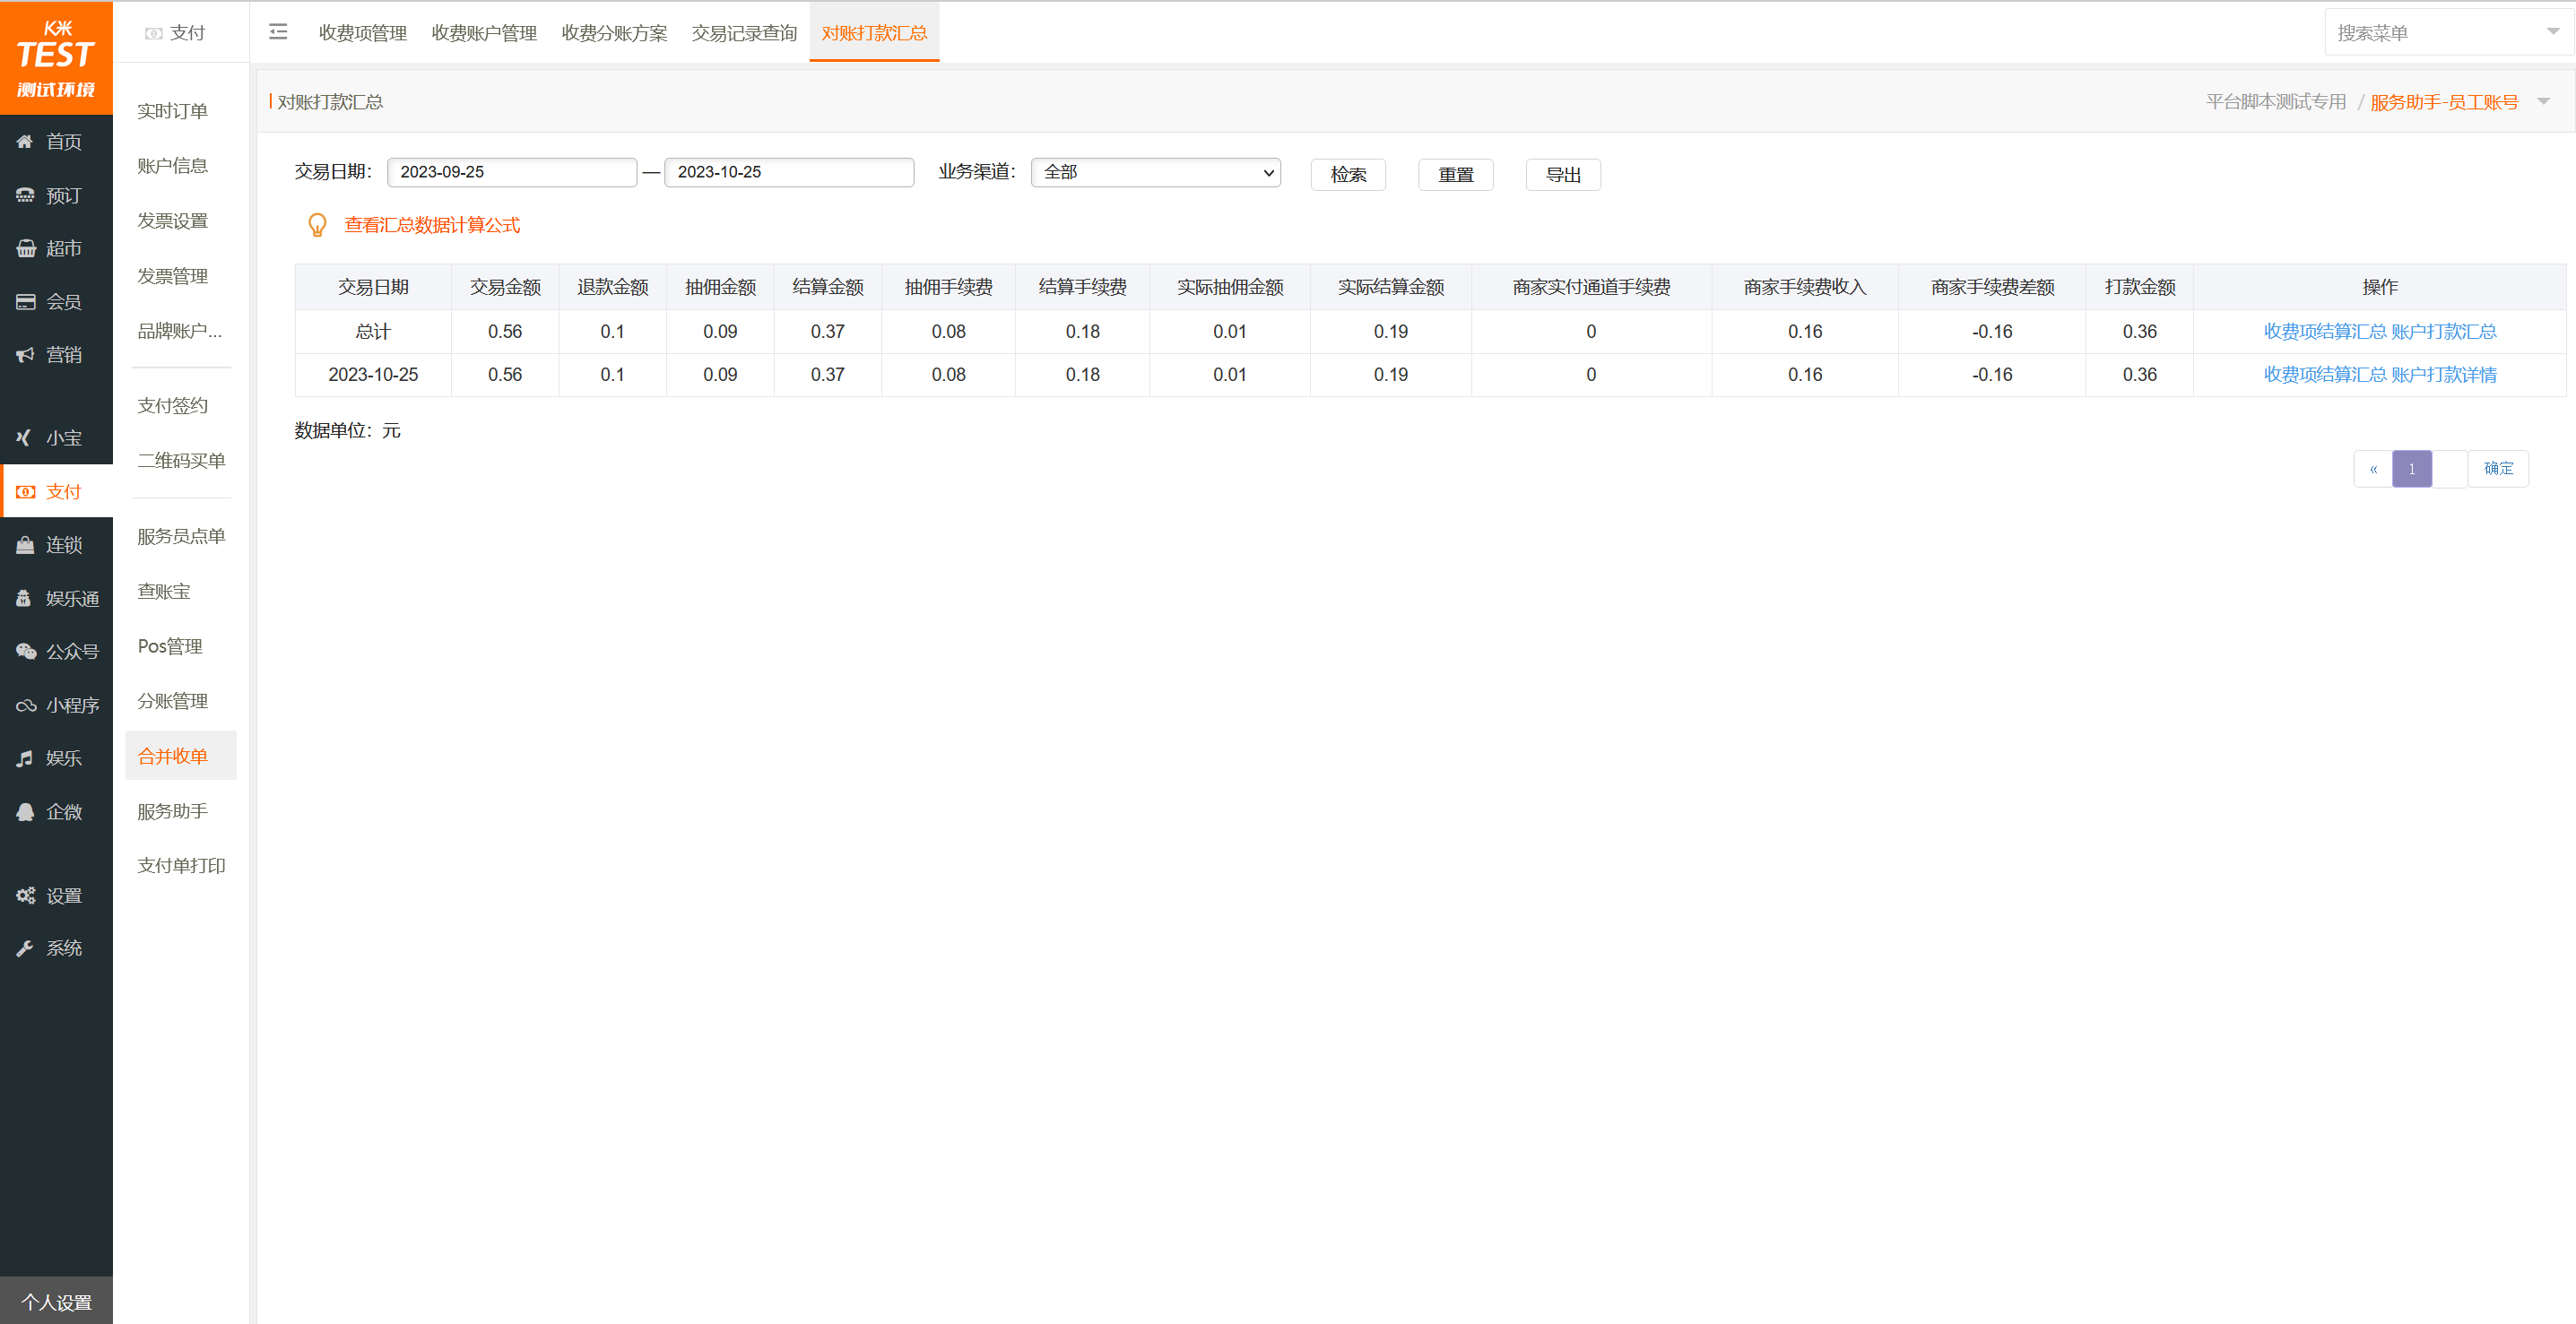
Task: Click the 2023-10-25 date cell in table
Action: 373,375
